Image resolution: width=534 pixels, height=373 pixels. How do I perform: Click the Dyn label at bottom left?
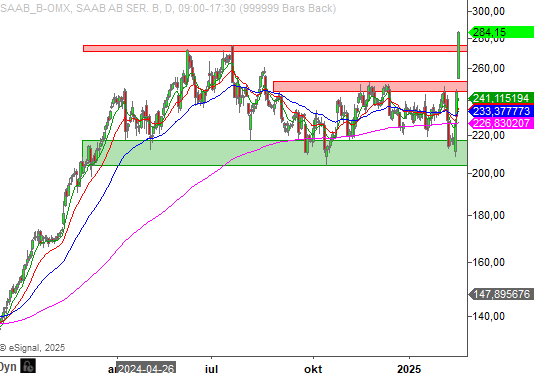8,367
